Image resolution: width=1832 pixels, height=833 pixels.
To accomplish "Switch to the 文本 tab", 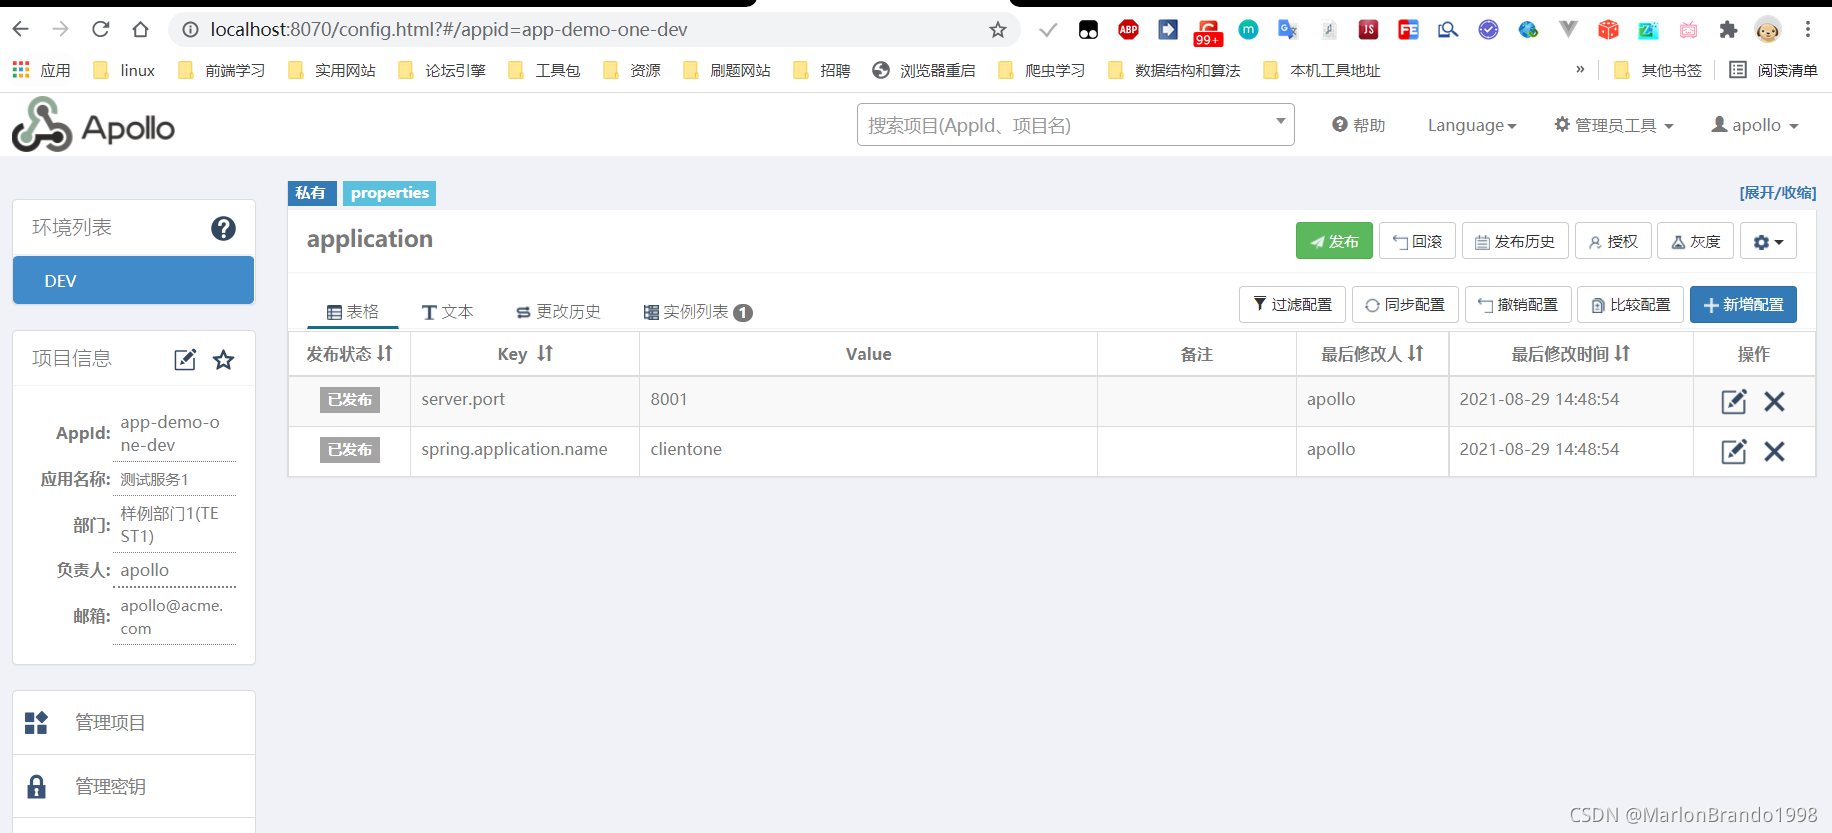I will (448, 312).
